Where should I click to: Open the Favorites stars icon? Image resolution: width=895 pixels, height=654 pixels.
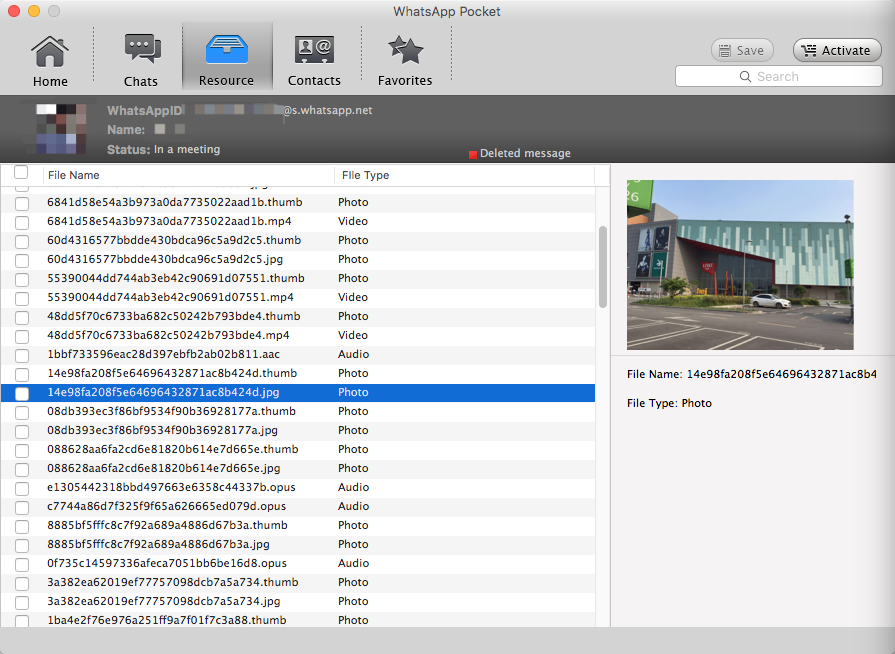405,50
